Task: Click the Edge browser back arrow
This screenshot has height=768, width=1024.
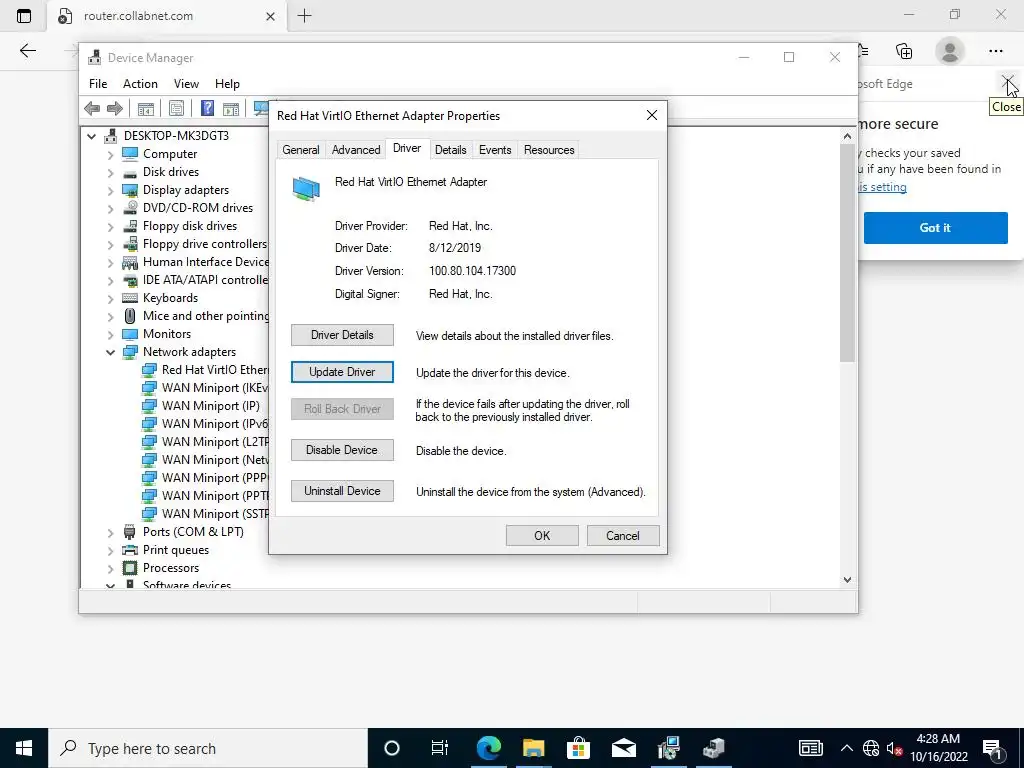Action: pos(27,51)
